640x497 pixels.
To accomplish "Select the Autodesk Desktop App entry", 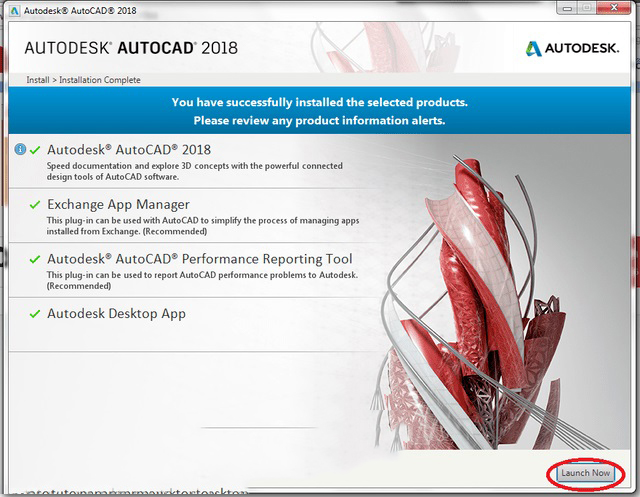I will click(x=116, y=314).
